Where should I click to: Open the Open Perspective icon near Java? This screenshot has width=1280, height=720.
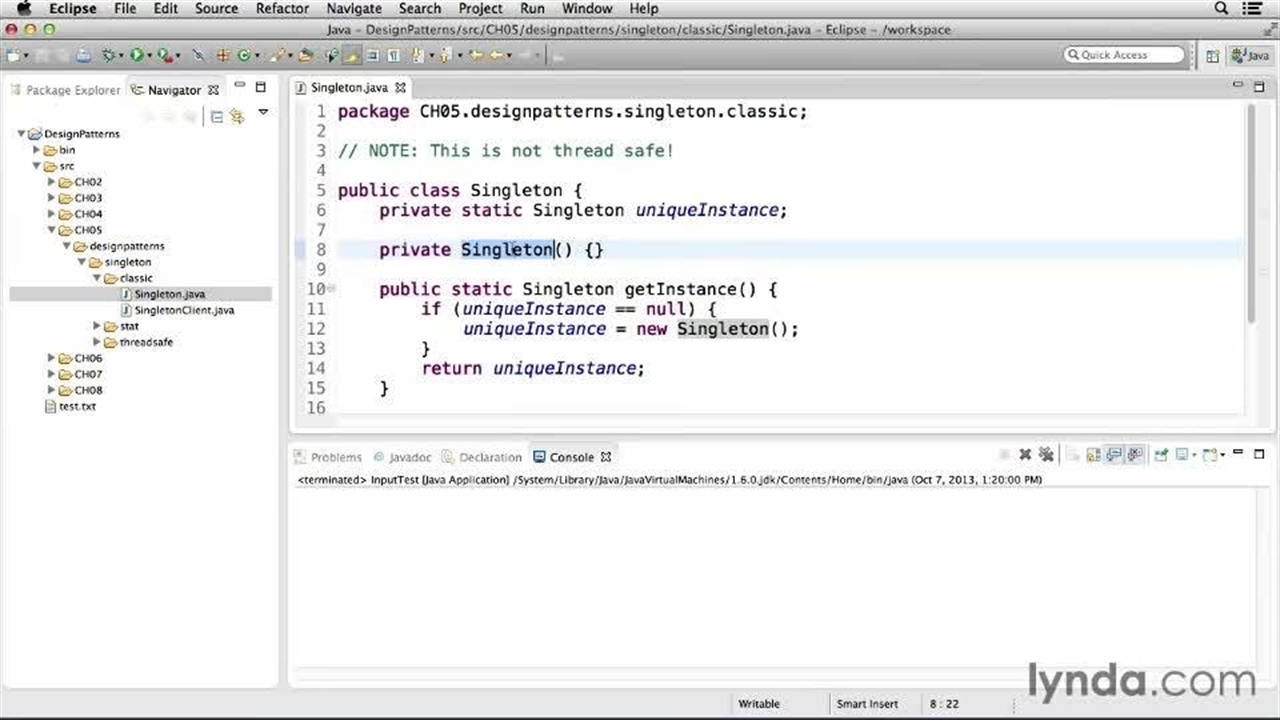point(1212,56)
